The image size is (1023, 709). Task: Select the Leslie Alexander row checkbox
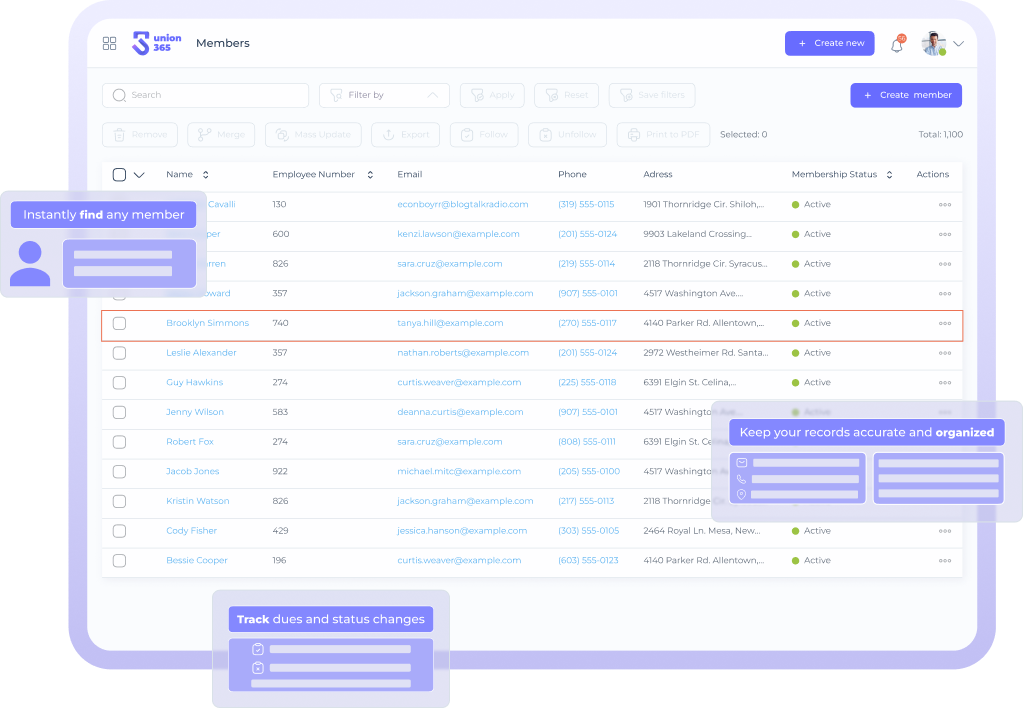(119, 353)
